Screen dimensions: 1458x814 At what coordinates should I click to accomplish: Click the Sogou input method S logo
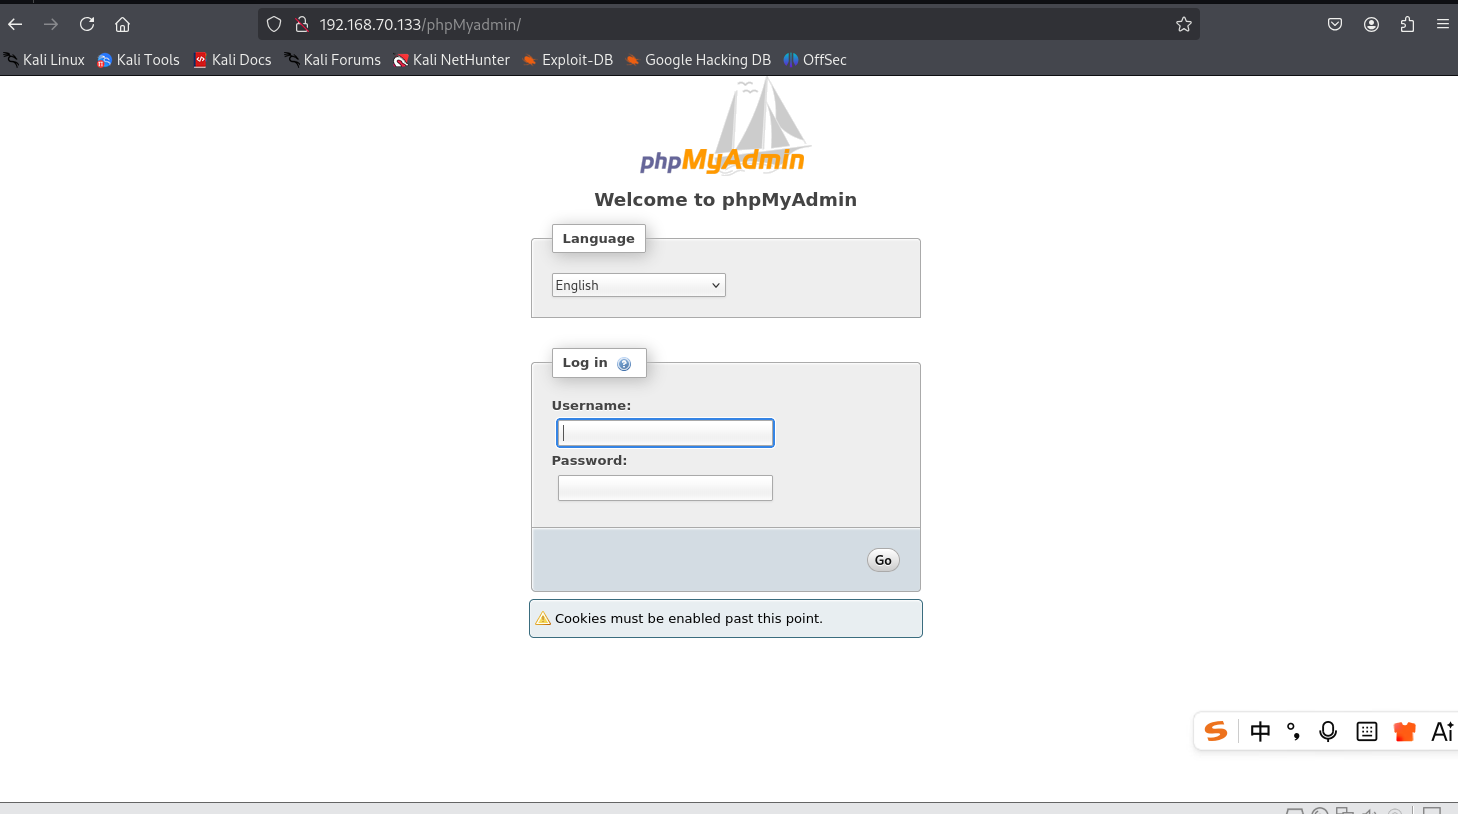point(1216,731)
